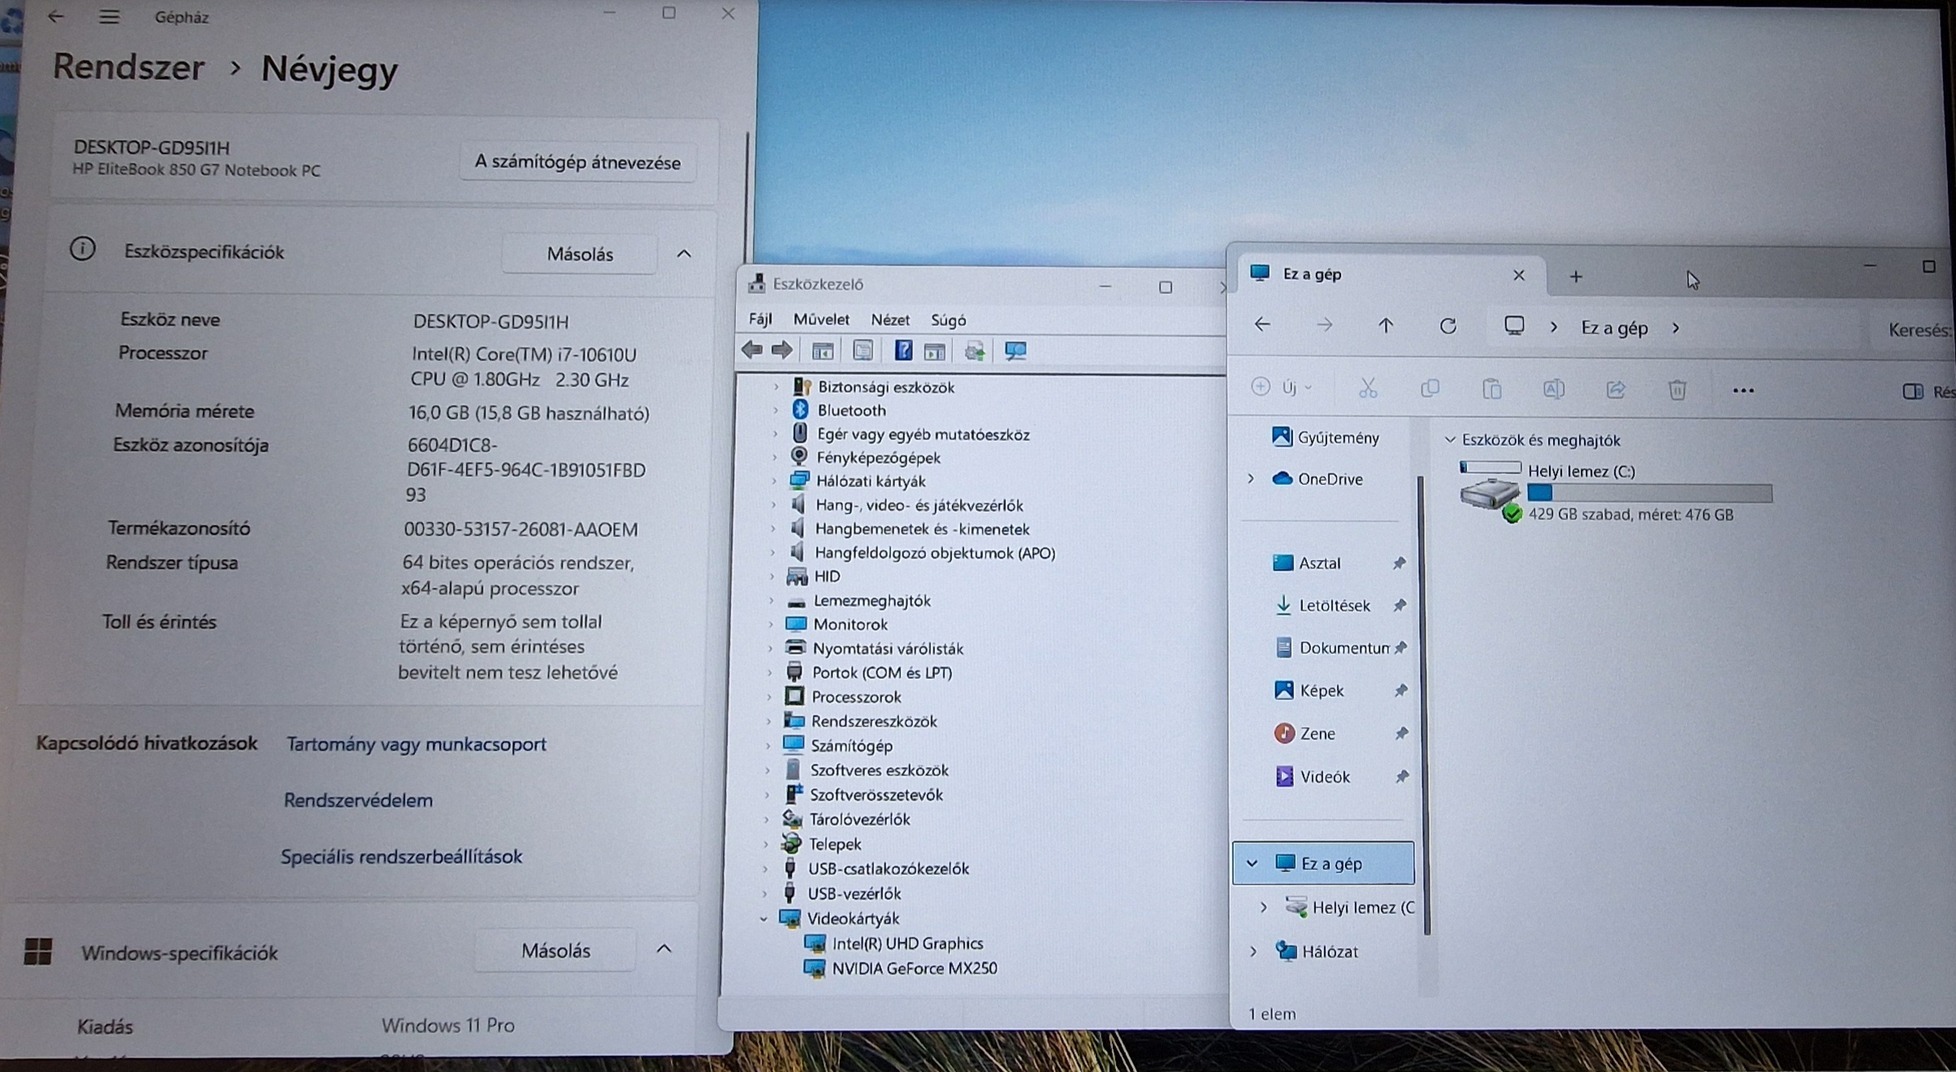Click the info icon beside Eszközspecifikációk
This screenshot has width=1956, height=1072.
point(82,249)
